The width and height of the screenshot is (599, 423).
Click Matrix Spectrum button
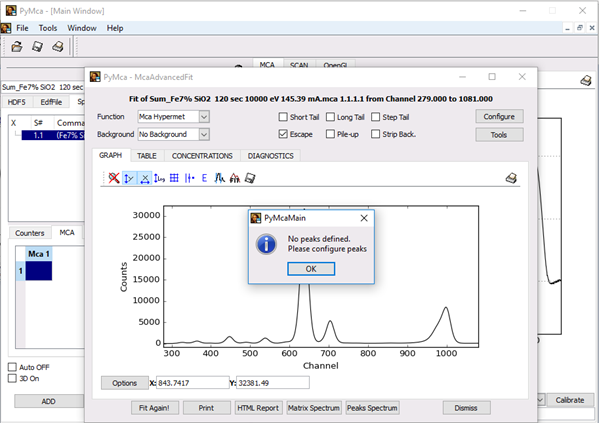click(314, 408)
